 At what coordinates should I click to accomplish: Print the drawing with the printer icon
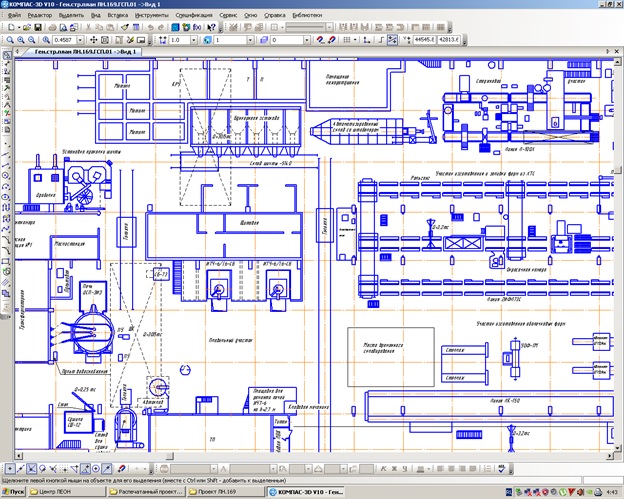[x=52, y=27]
